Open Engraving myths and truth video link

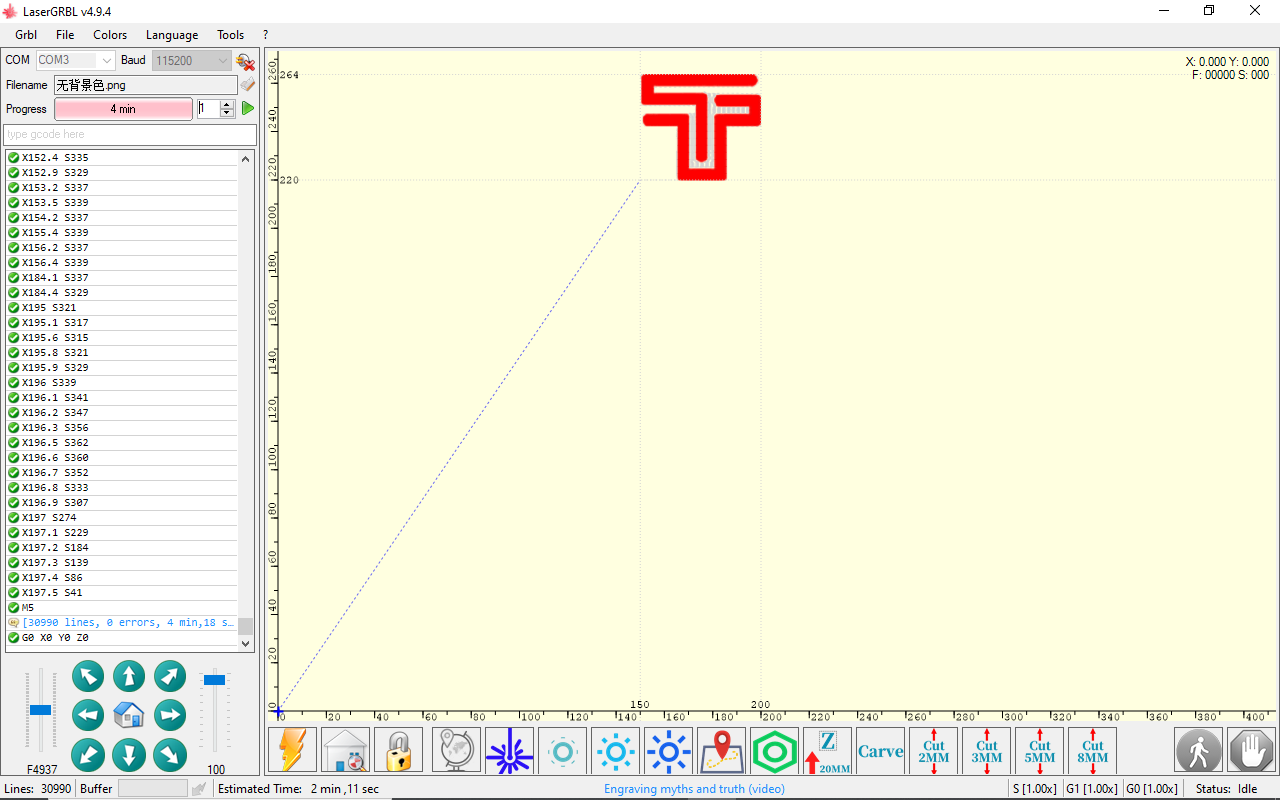(694, 789)
